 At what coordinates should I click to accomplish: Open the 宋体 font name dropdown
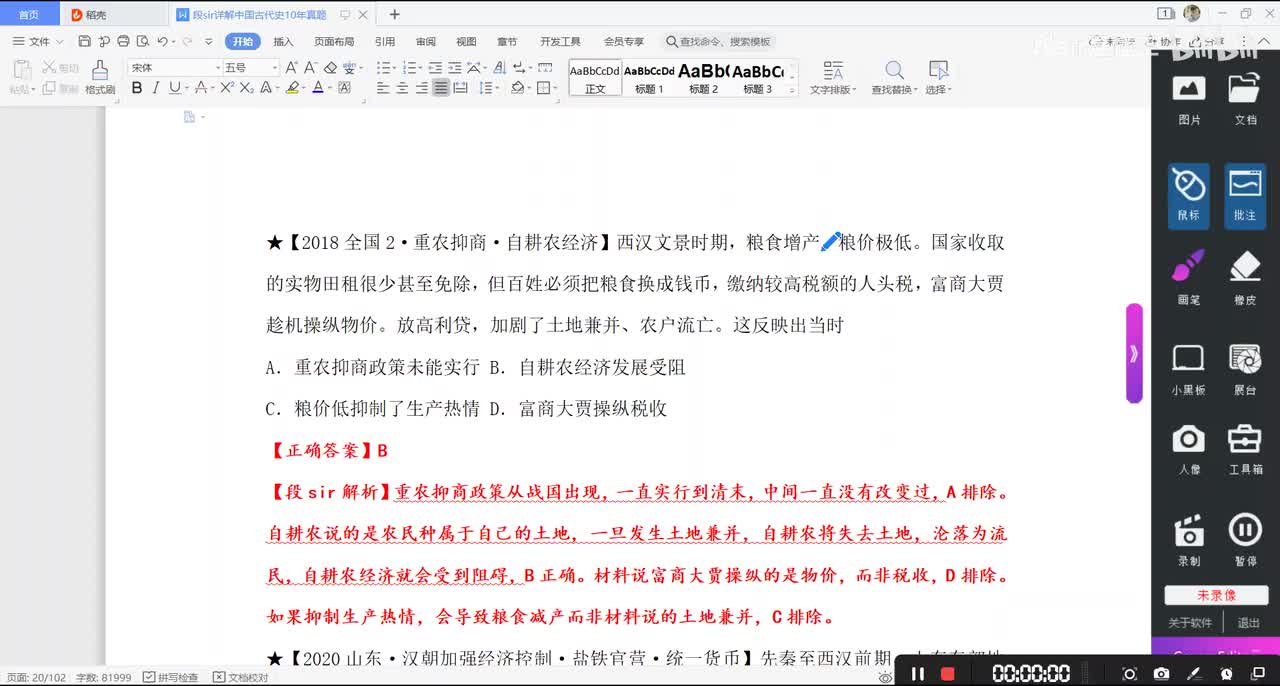[218, 67]
